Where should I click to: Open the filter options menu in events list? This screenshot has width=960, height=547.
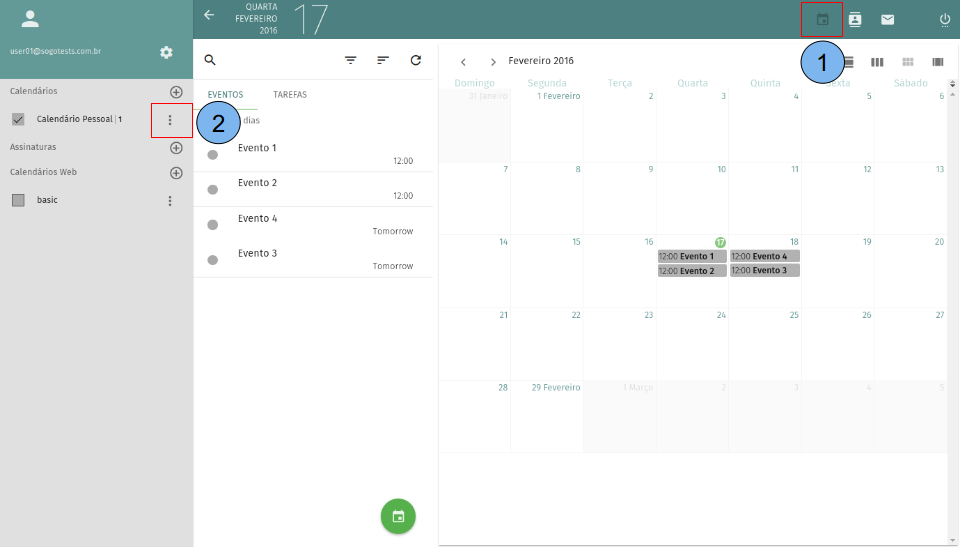[x=351, y=60]
